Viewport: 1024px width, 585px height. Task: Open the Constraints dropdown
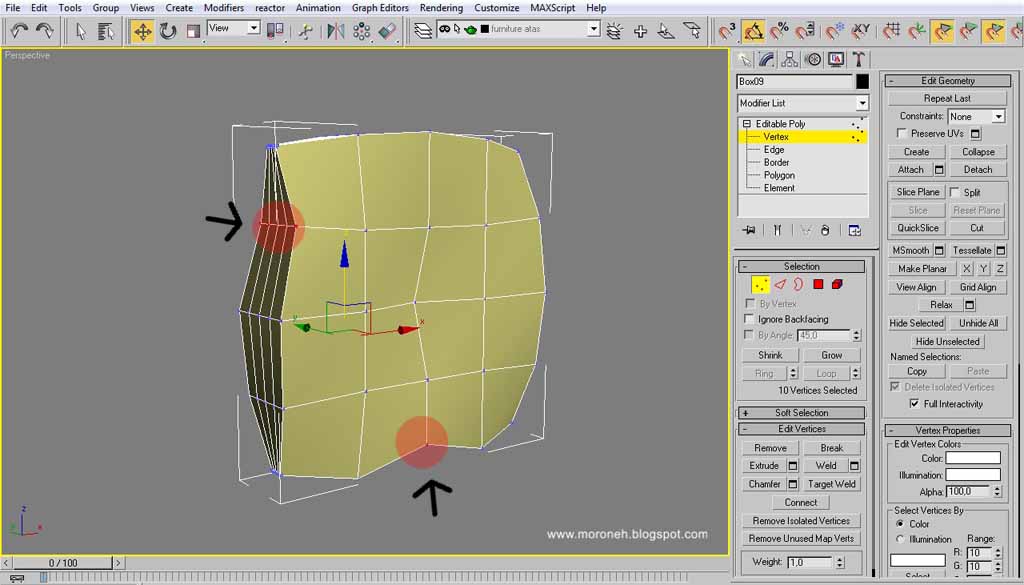click(x=998, y=117)
